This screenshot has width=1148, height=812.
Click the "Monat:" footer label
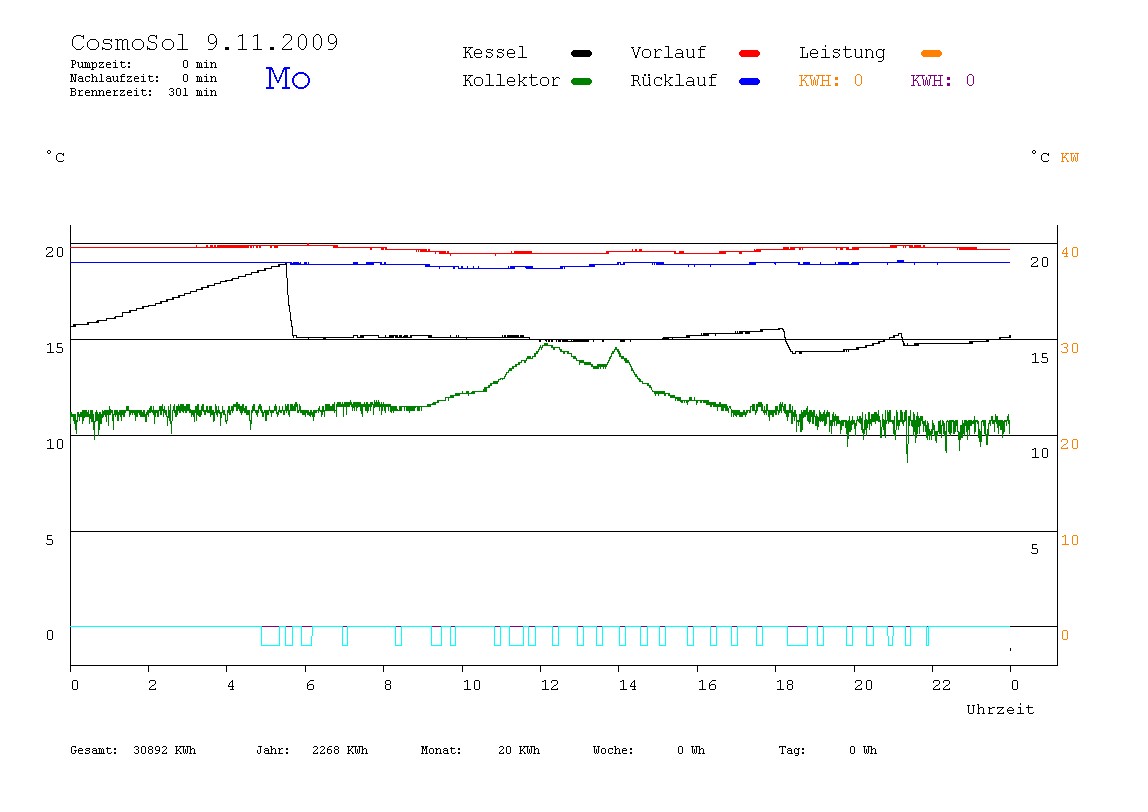tap(441, 750)
